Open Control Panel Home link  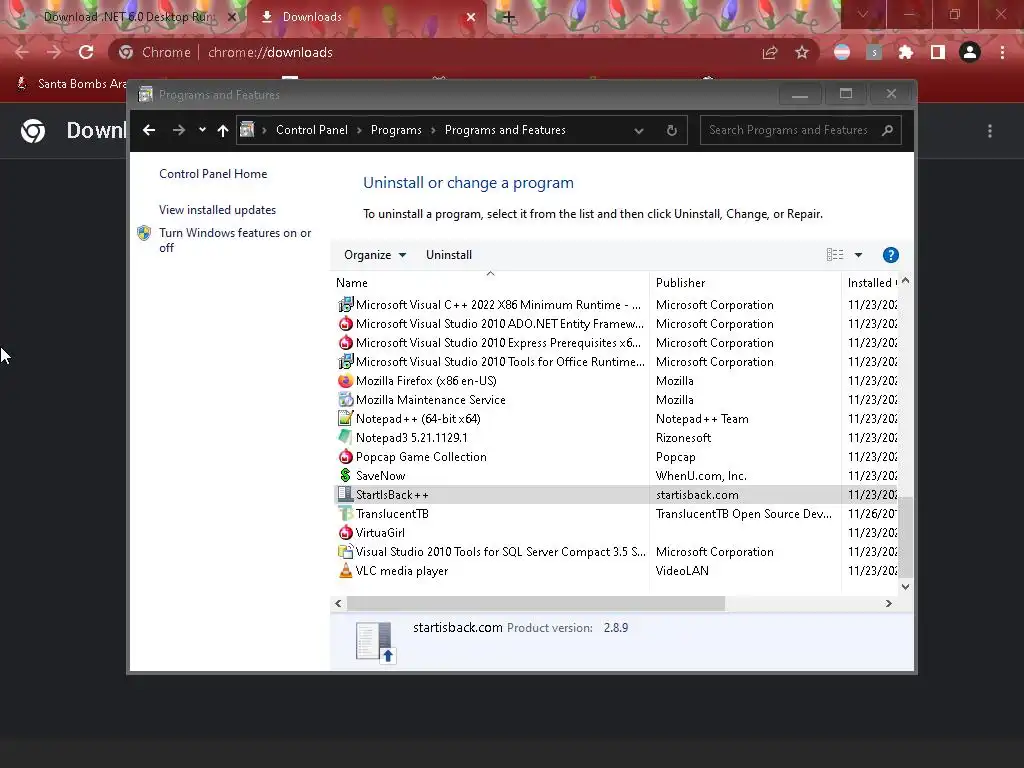pyautogui.click(x=213, y=174)
